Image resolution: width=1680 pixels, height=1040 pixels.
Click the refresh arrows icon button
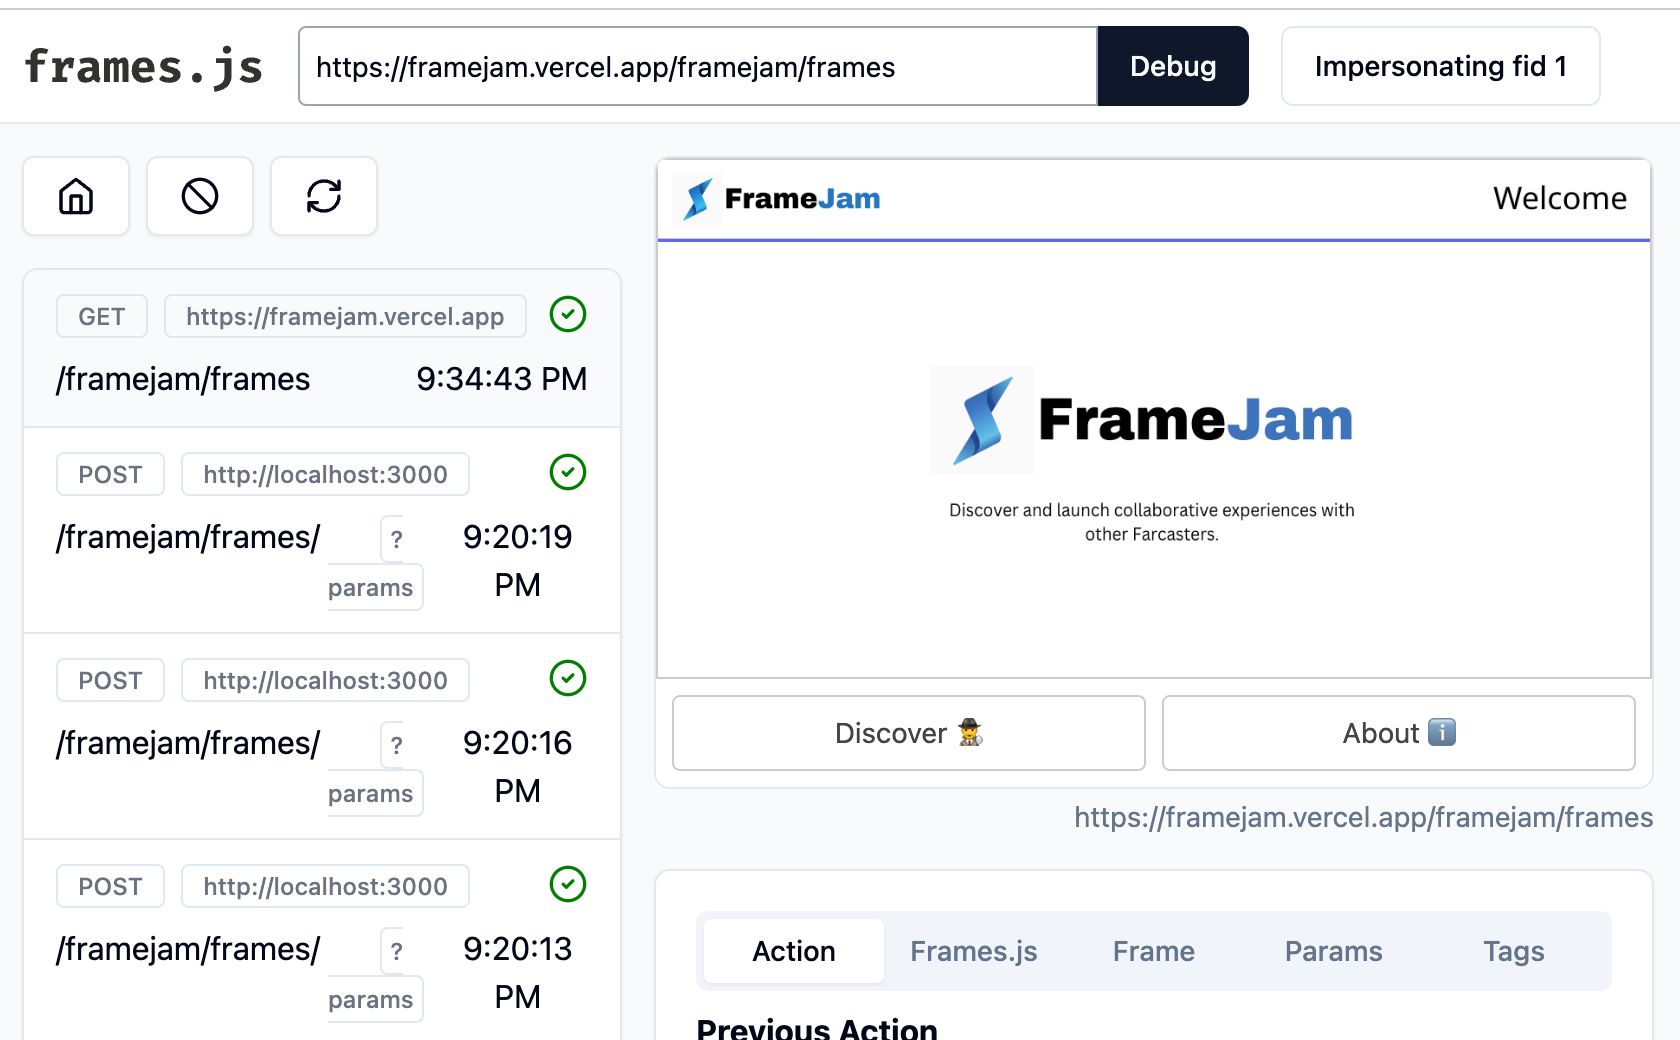pos(324,196)
